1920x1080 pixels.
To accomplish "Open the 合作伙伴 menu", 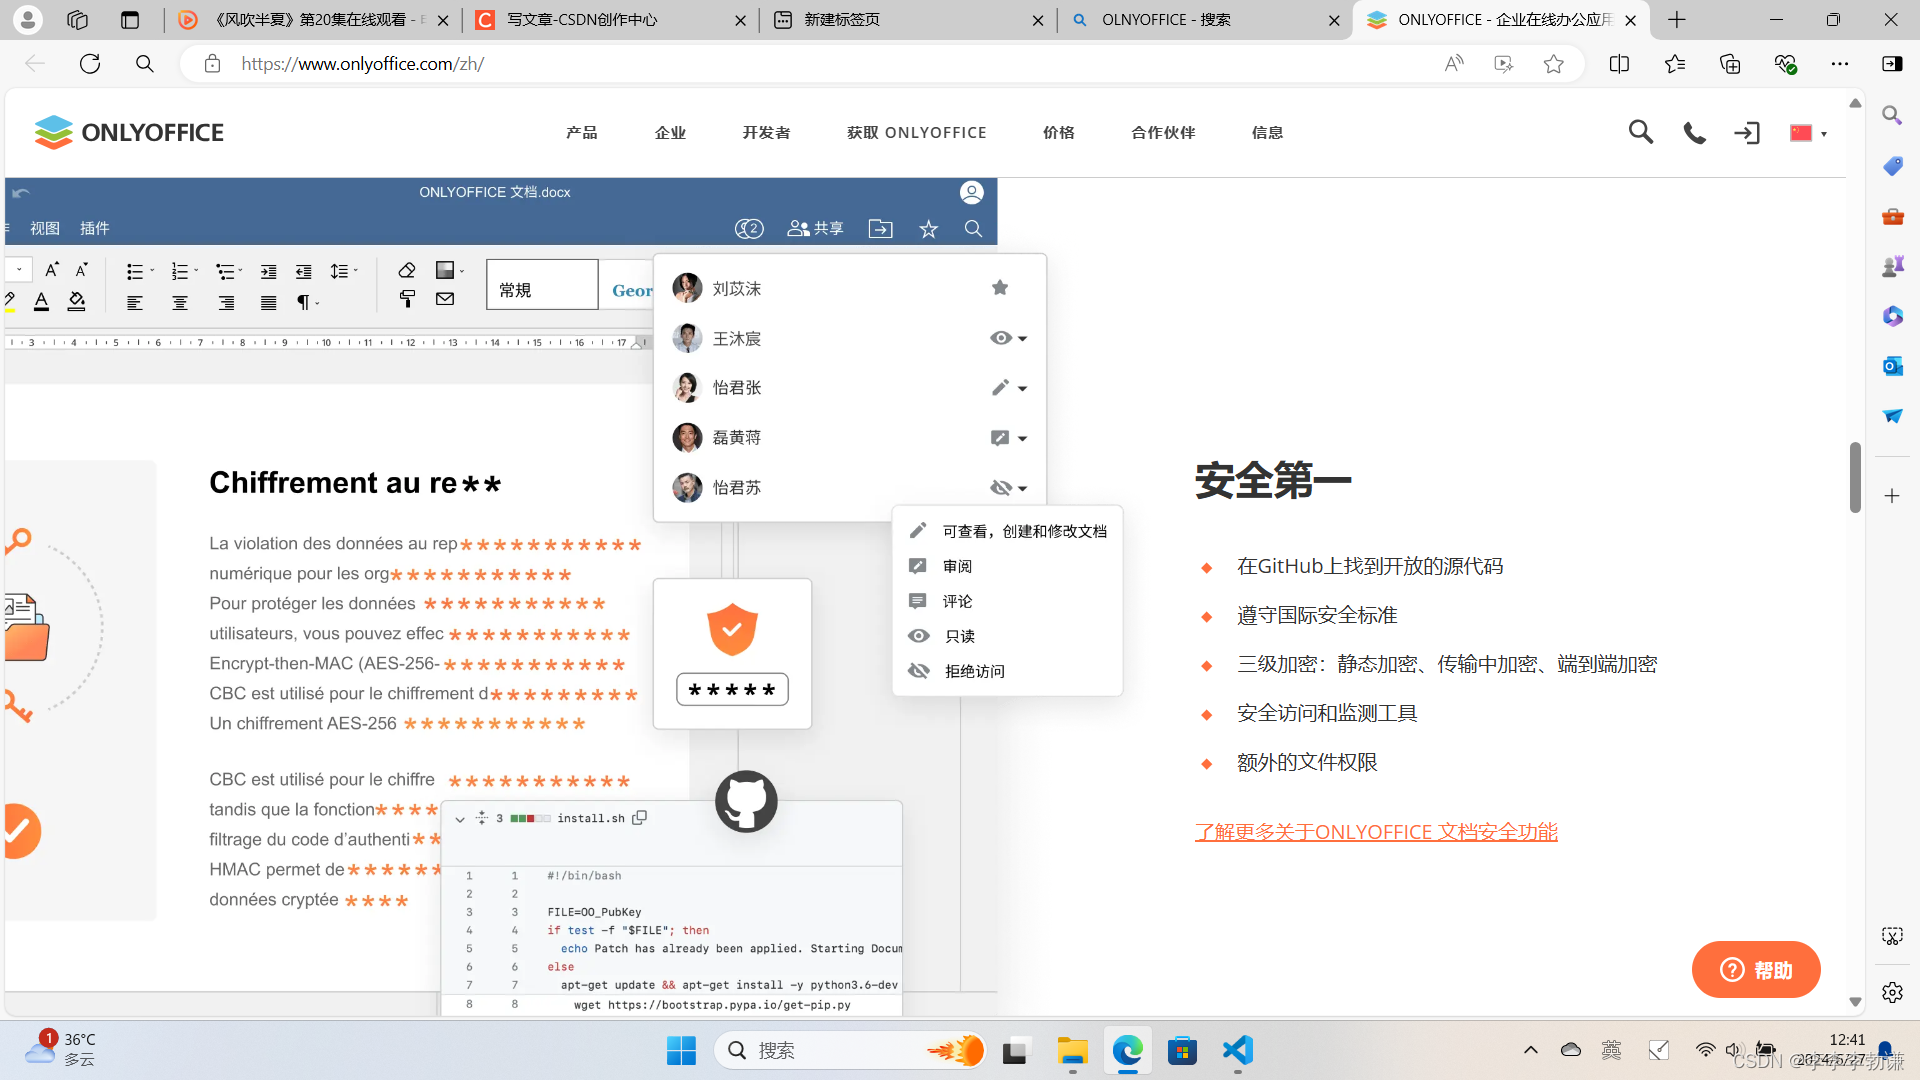I will coord(1163,133).
